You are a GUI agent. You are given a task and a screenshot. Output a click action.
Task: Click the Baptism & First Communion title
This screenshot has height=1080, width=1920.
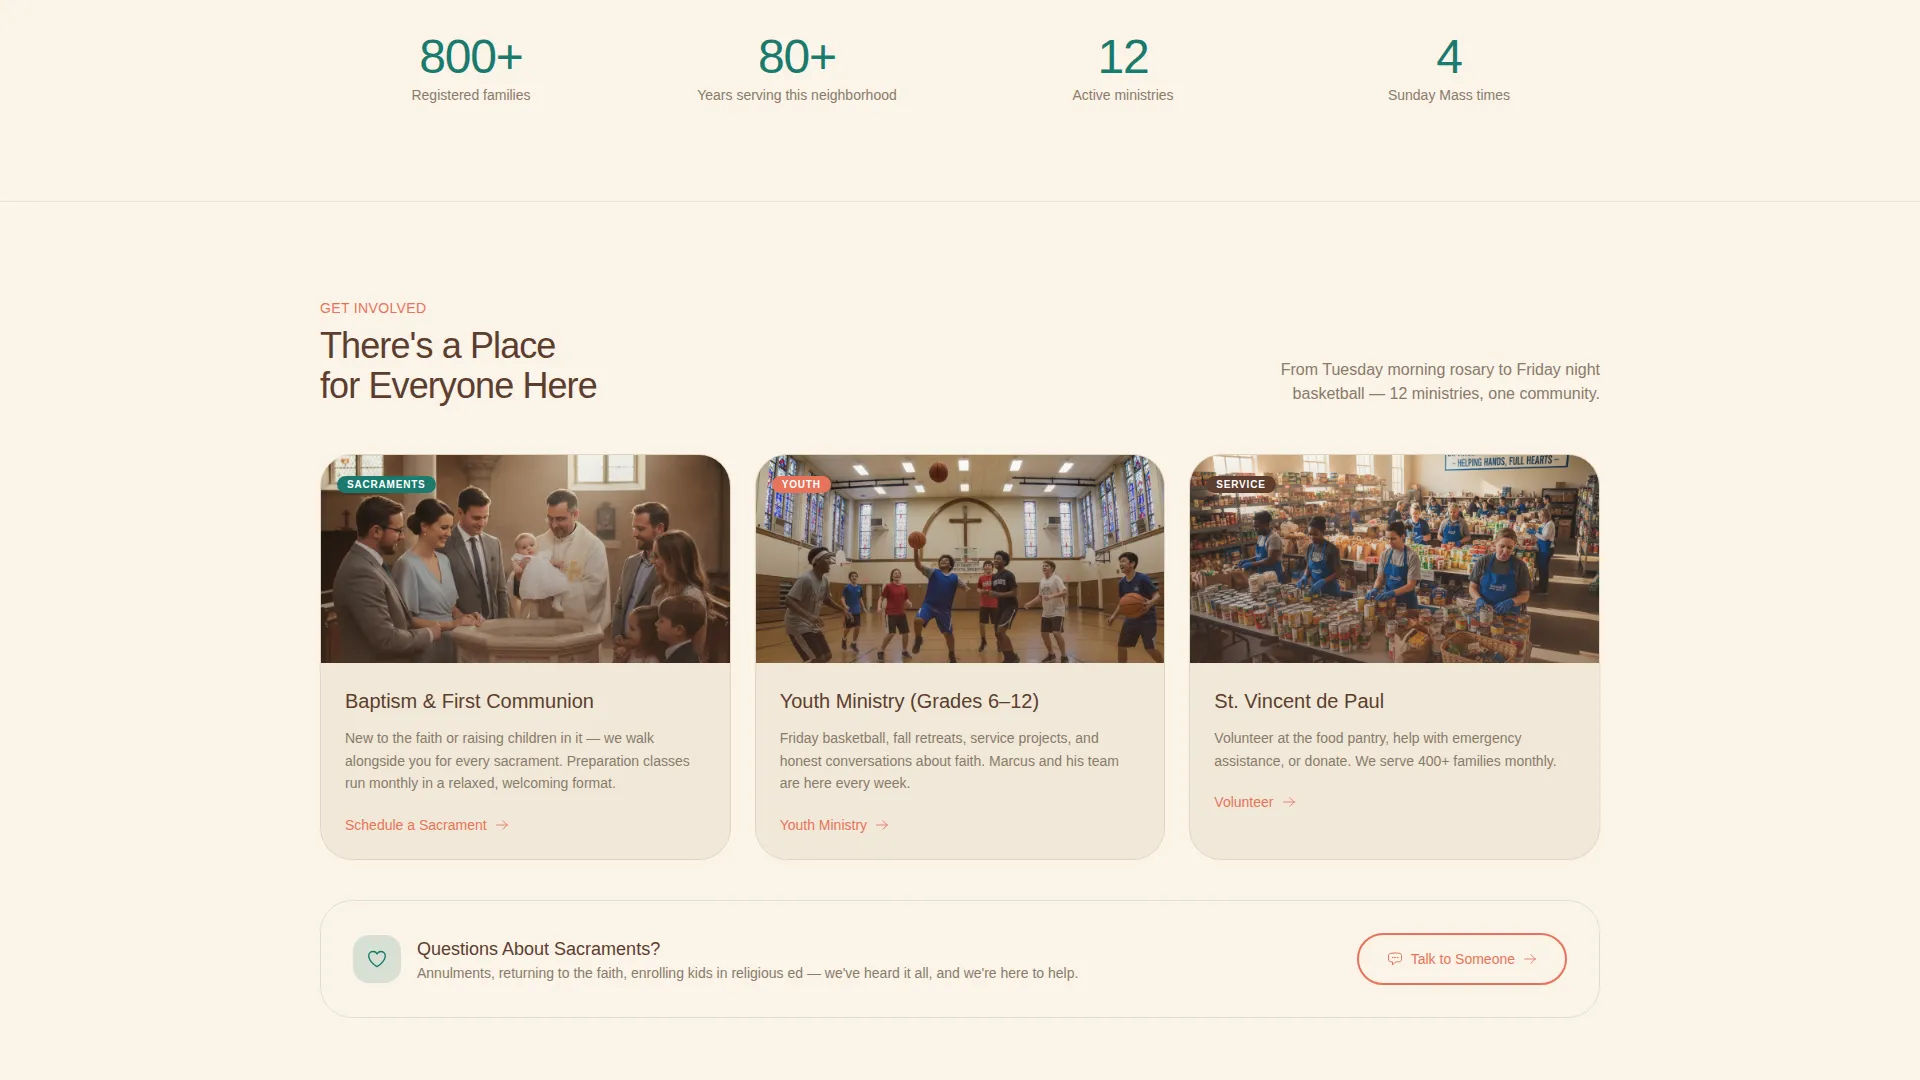pyautogui.click(x=469, y=701)
